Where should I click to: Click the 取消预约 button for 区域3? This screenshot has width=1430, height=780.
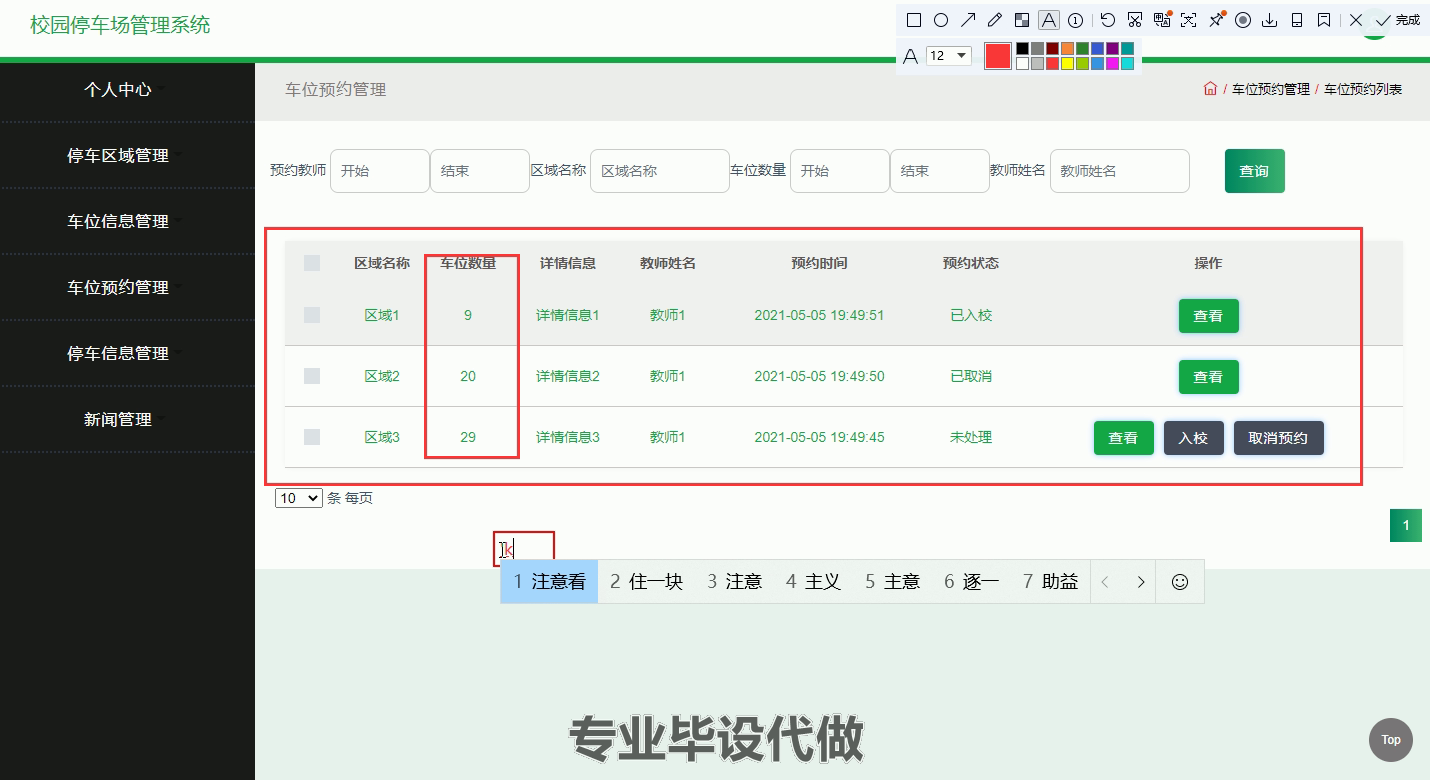coord(1278,438)
